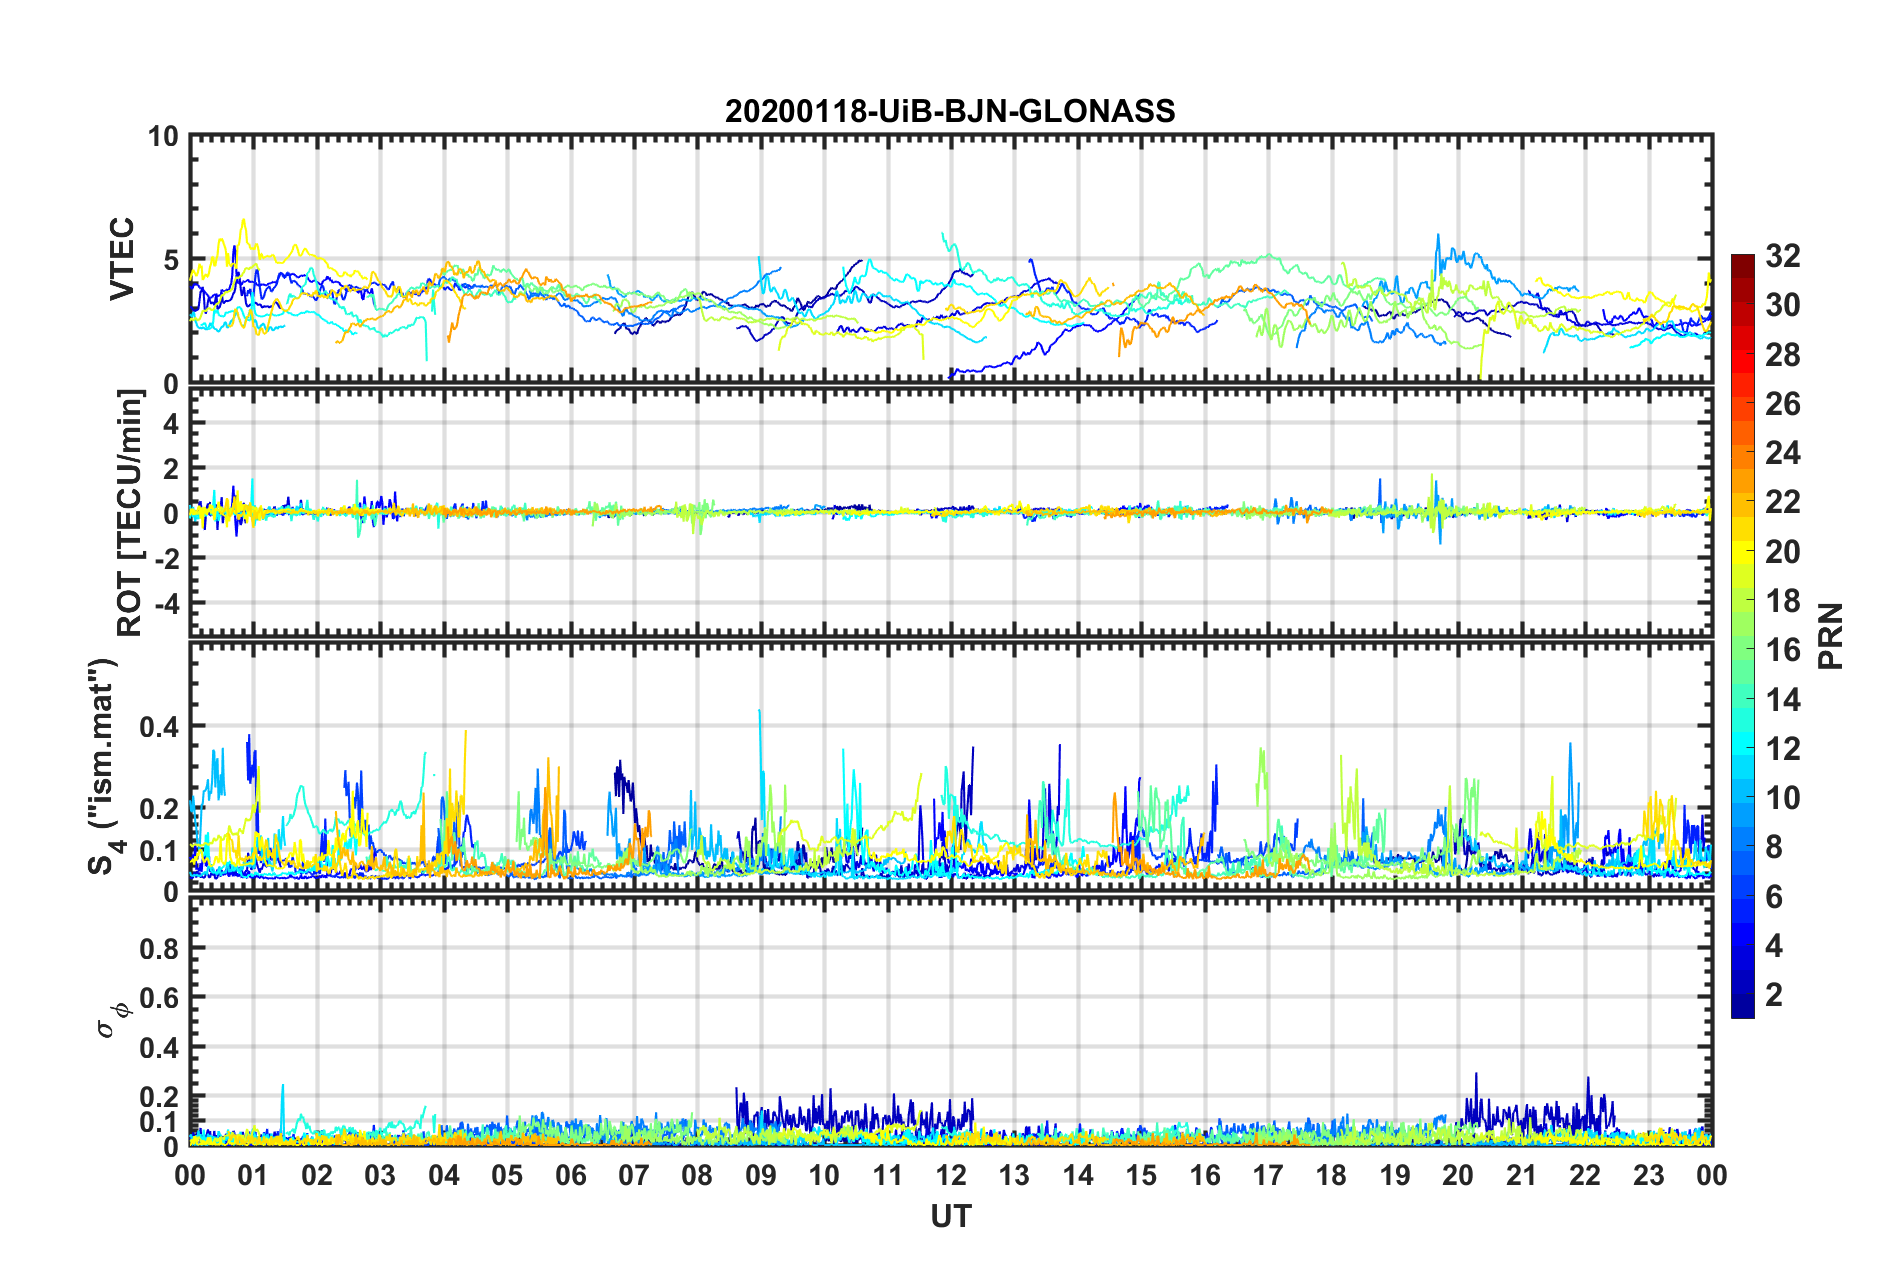Click UT axis tick label 05
The width and height of the screenshot is (1902, 1272).
[507, 1175]
